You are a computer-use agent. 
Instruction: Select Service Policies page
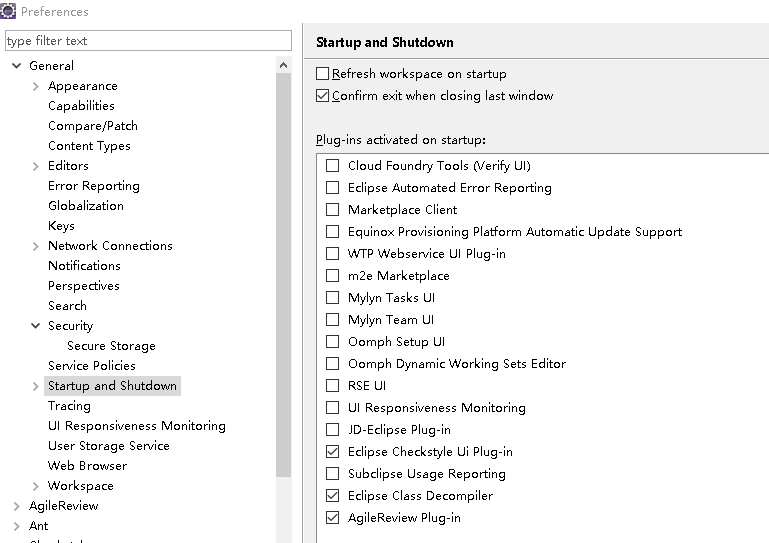(92, 366)
